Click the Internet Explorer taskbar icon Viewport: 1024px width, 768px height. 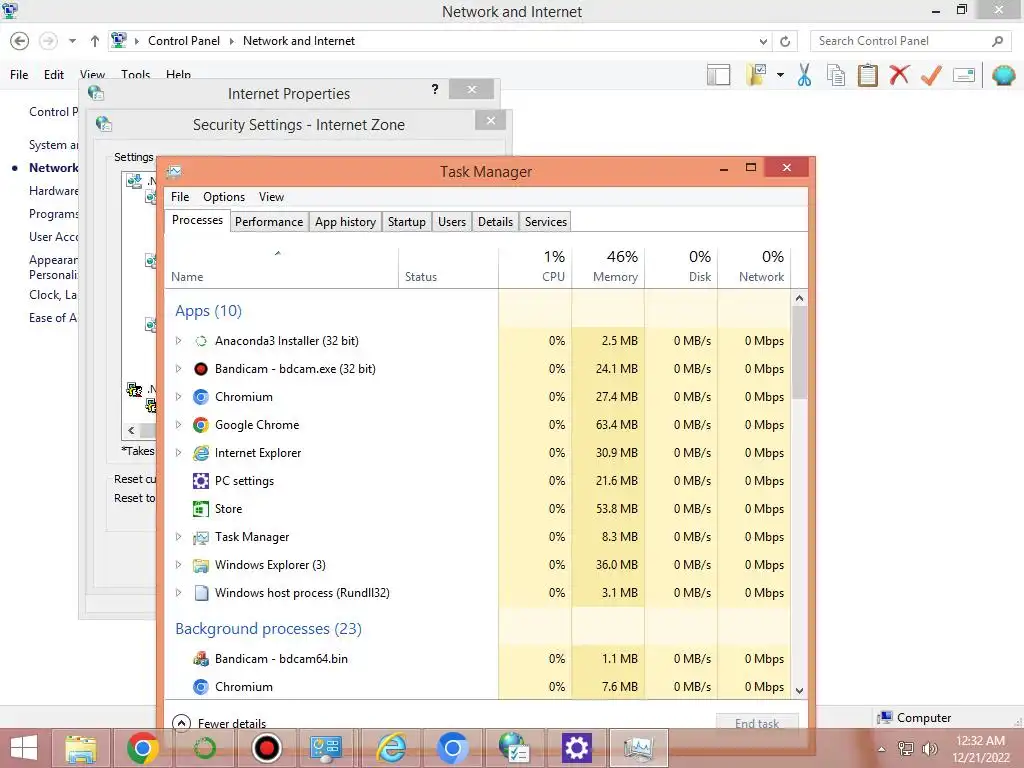391,748
